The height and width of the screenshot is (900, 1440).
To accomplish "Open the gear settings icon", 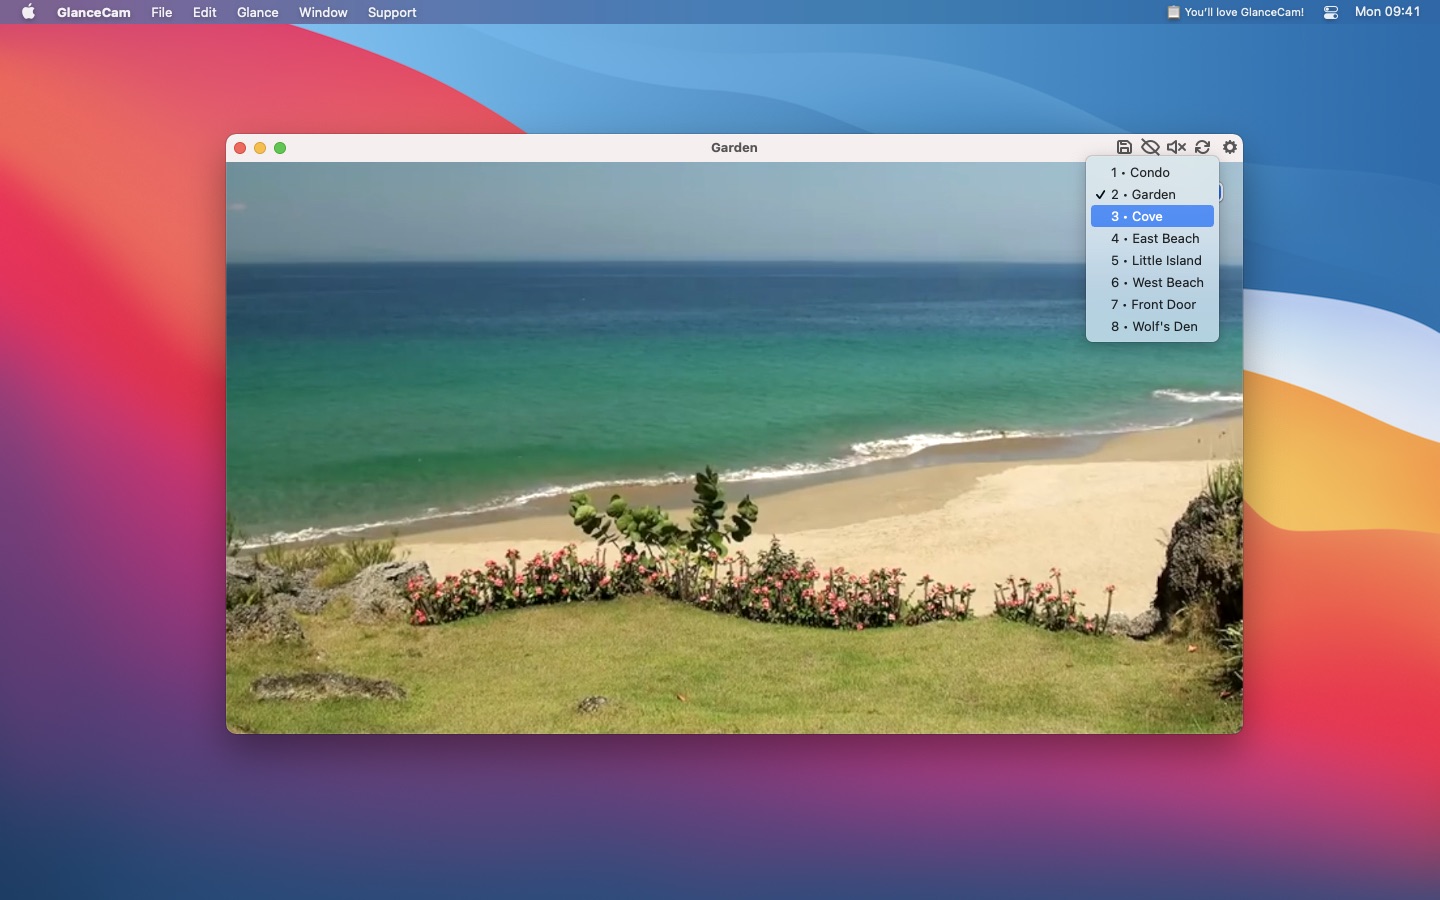I will [1230, 147].
